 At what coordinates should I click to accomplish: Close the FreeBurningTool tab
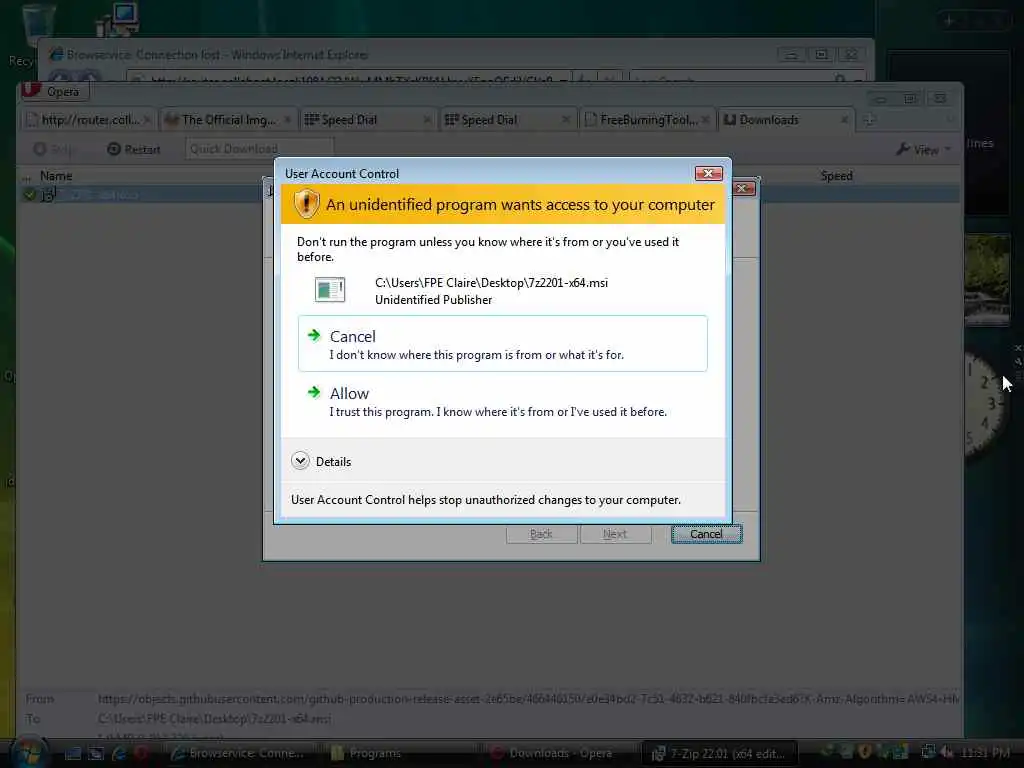pos(705,120)
